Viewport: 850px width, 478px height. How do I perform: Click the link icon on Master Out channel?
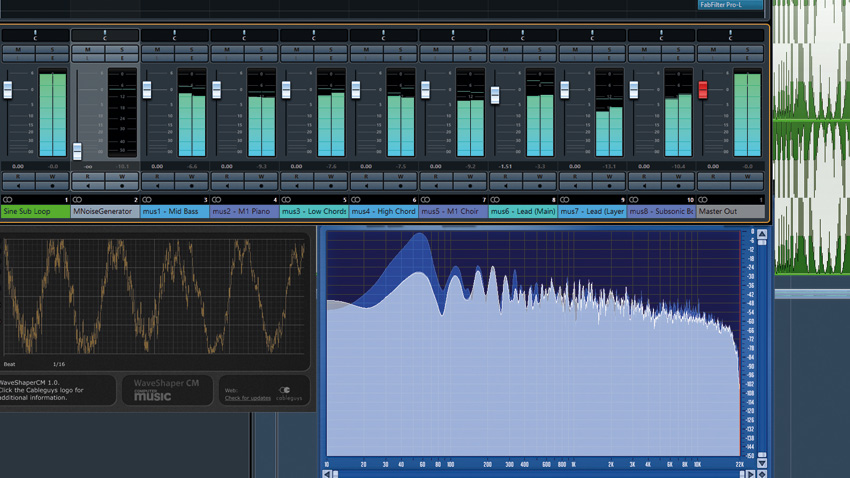pyautogui.click(x=703, y=199)
